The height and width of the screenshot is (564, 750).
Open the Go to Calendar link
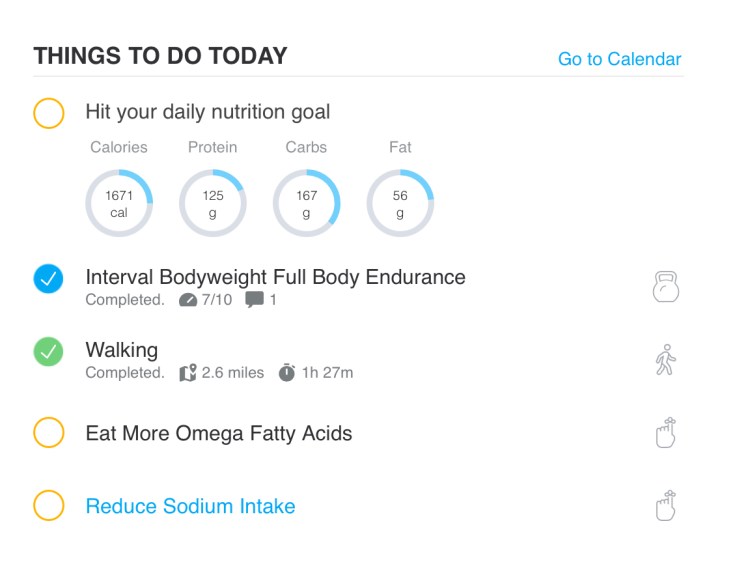[619, 59]
